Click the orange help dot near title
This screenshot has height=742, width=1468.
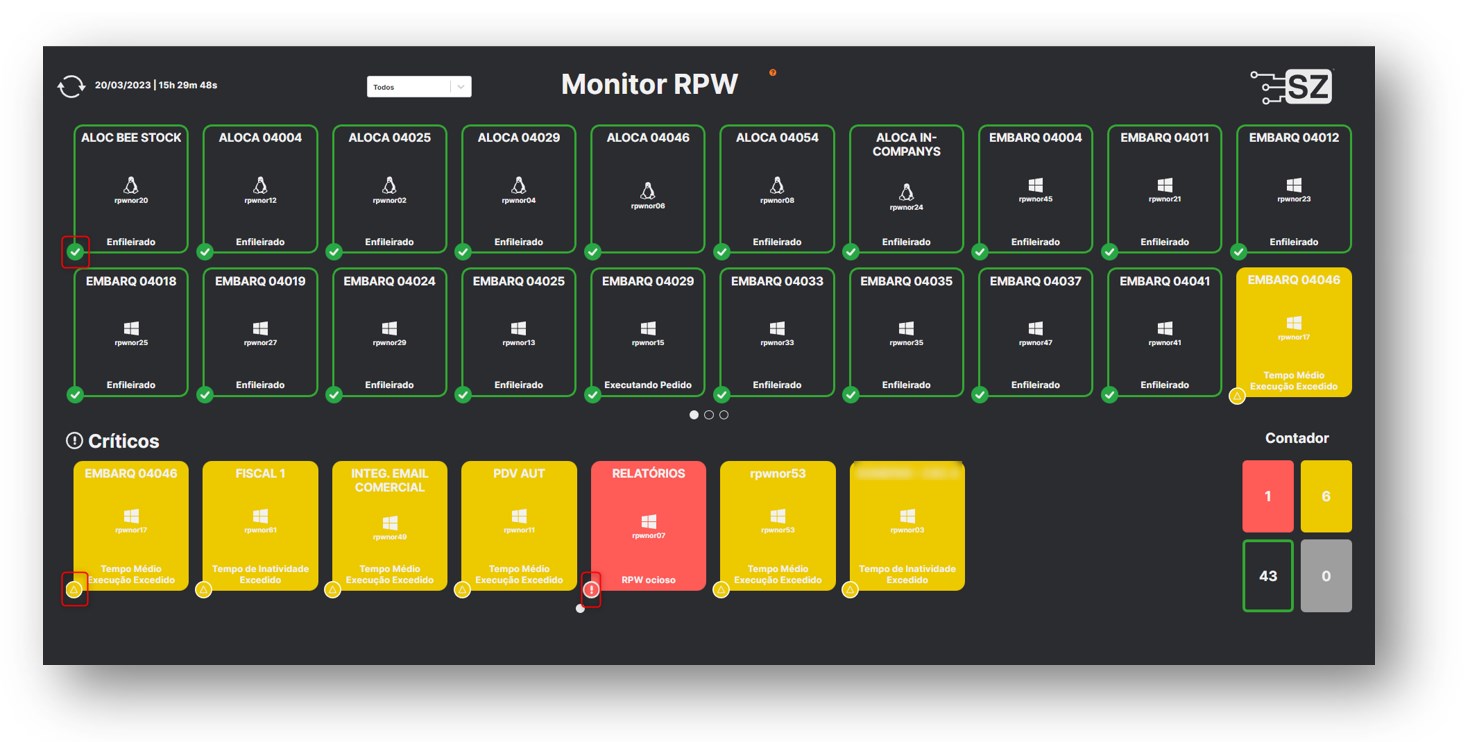point(773,72)
